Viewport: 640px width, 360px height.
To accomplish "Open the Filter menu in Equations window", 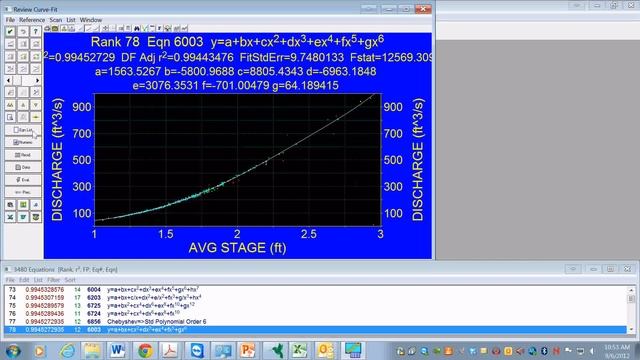I will coord(53,280).
